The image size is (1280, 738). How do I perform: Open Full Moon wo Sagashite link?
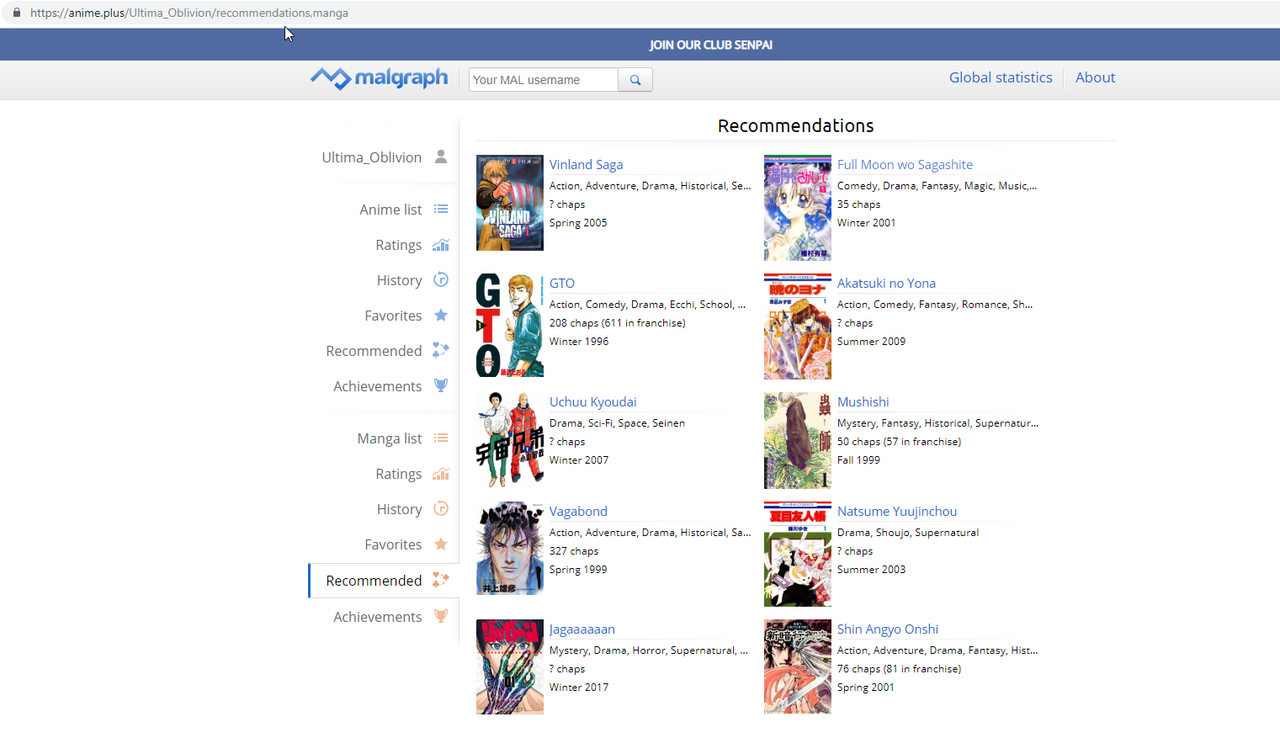[905, 165]
